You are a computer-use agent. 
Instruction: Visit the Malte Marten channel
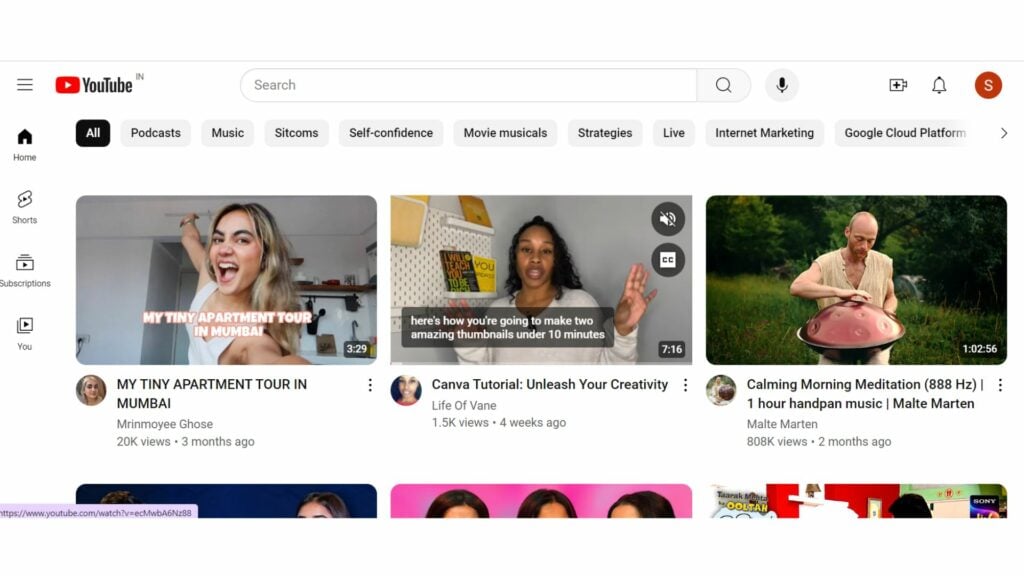(783, 424)
